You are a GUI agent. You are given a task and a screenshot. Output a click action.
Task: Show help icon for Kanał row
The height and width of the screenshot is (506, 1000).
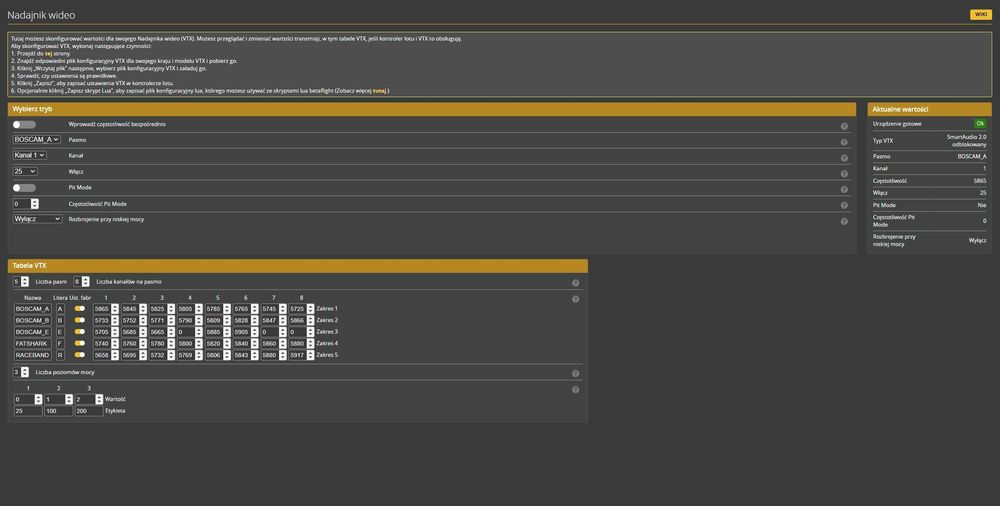(x=844, y=158)
